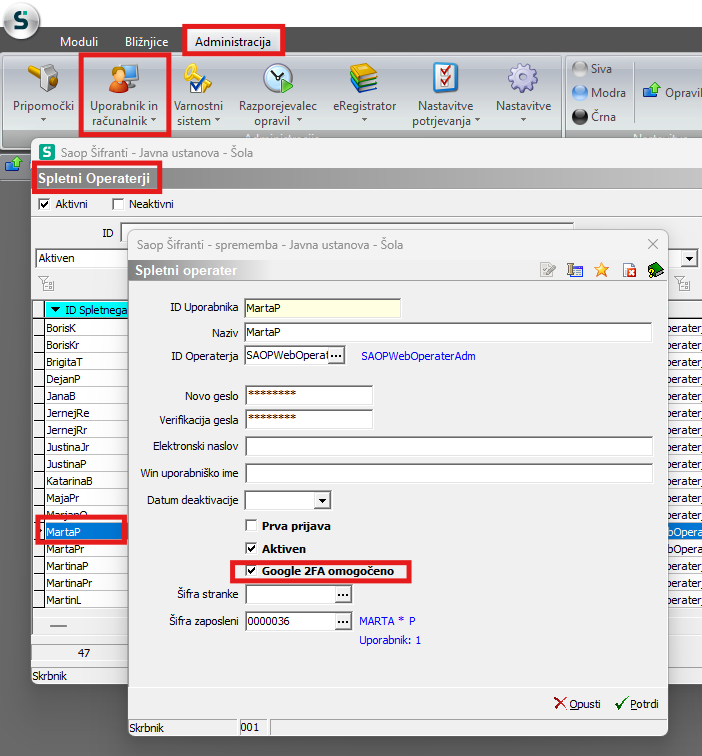Click the green arrow icon on left edge
Image resolution: width=702 pixels, height=756 pixels.
pos(14,164)
